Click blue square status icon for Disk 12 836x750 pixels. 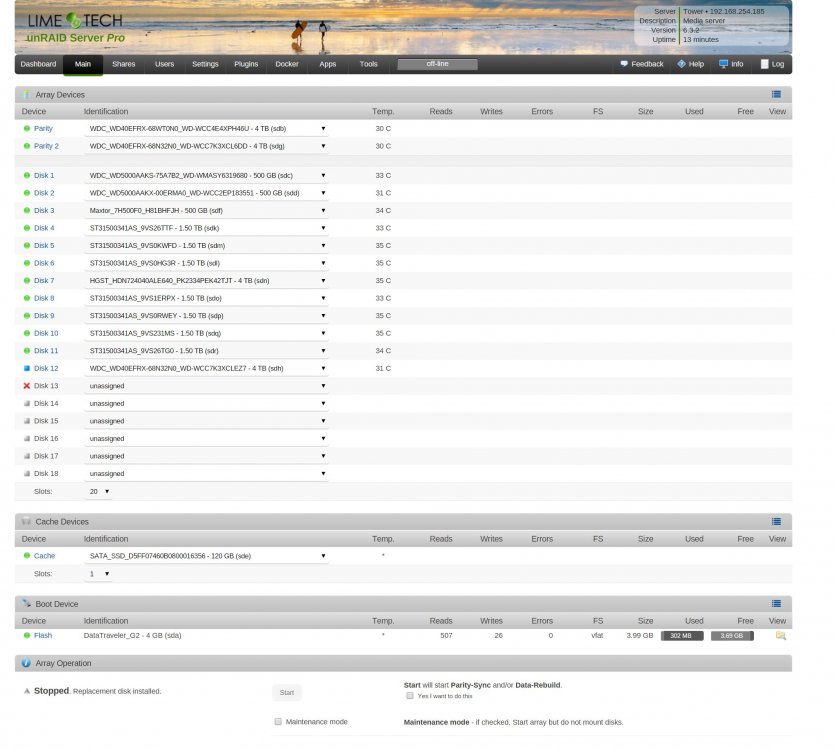tap(27, 368)
